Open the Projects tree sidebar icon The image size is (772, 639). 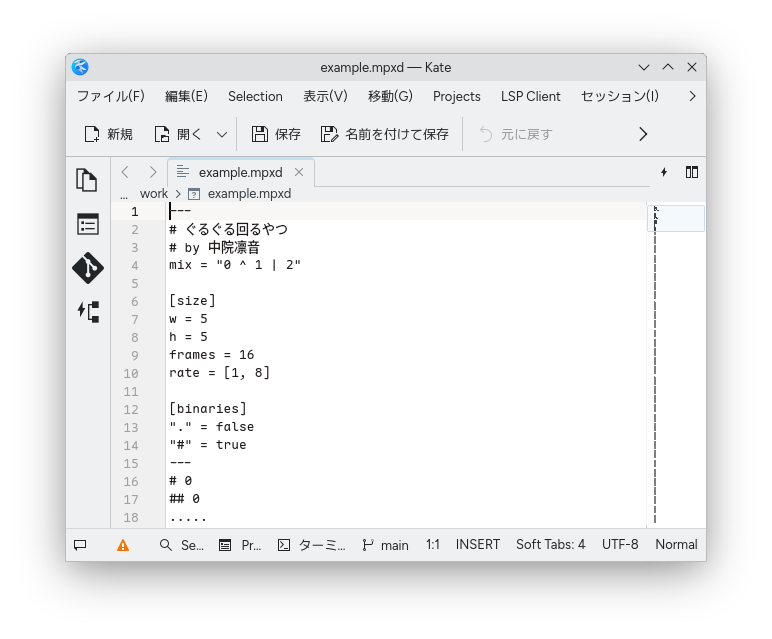pyautogui.click(x=87, y=311)
